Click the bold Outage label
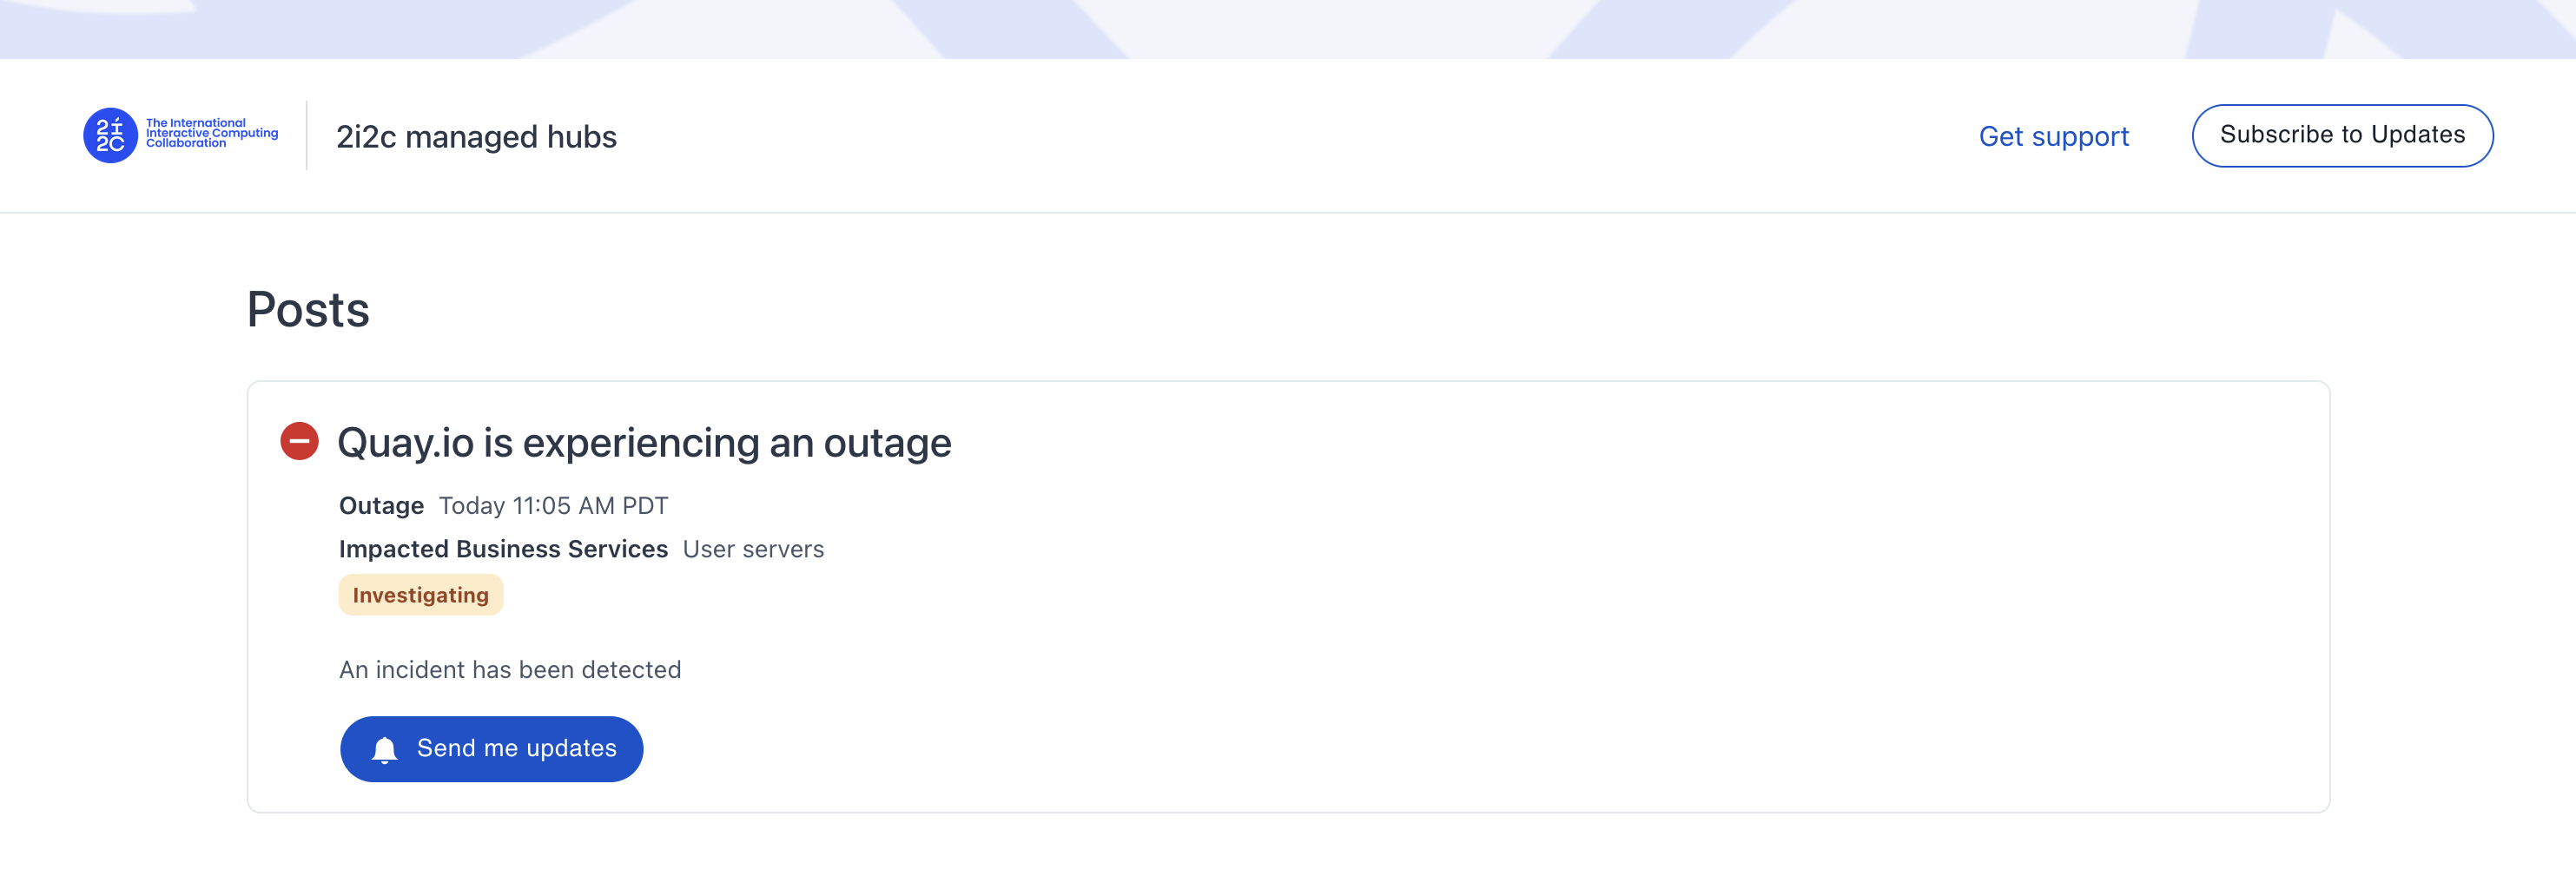The width and height of the screenshot is (2576, 889). (x=381, y=506)
